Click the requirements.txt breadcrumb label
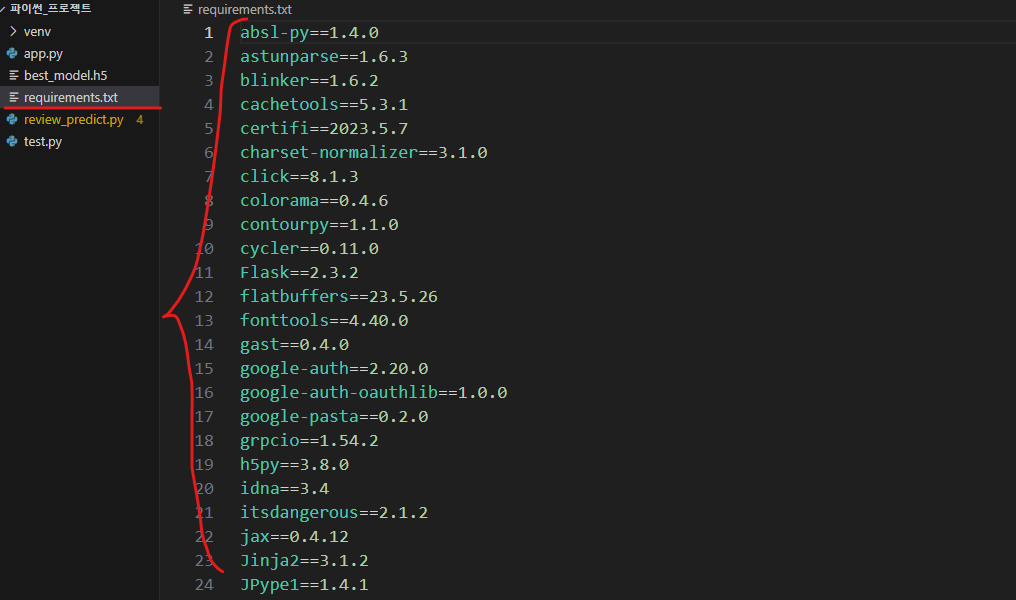 coord(244,10)
